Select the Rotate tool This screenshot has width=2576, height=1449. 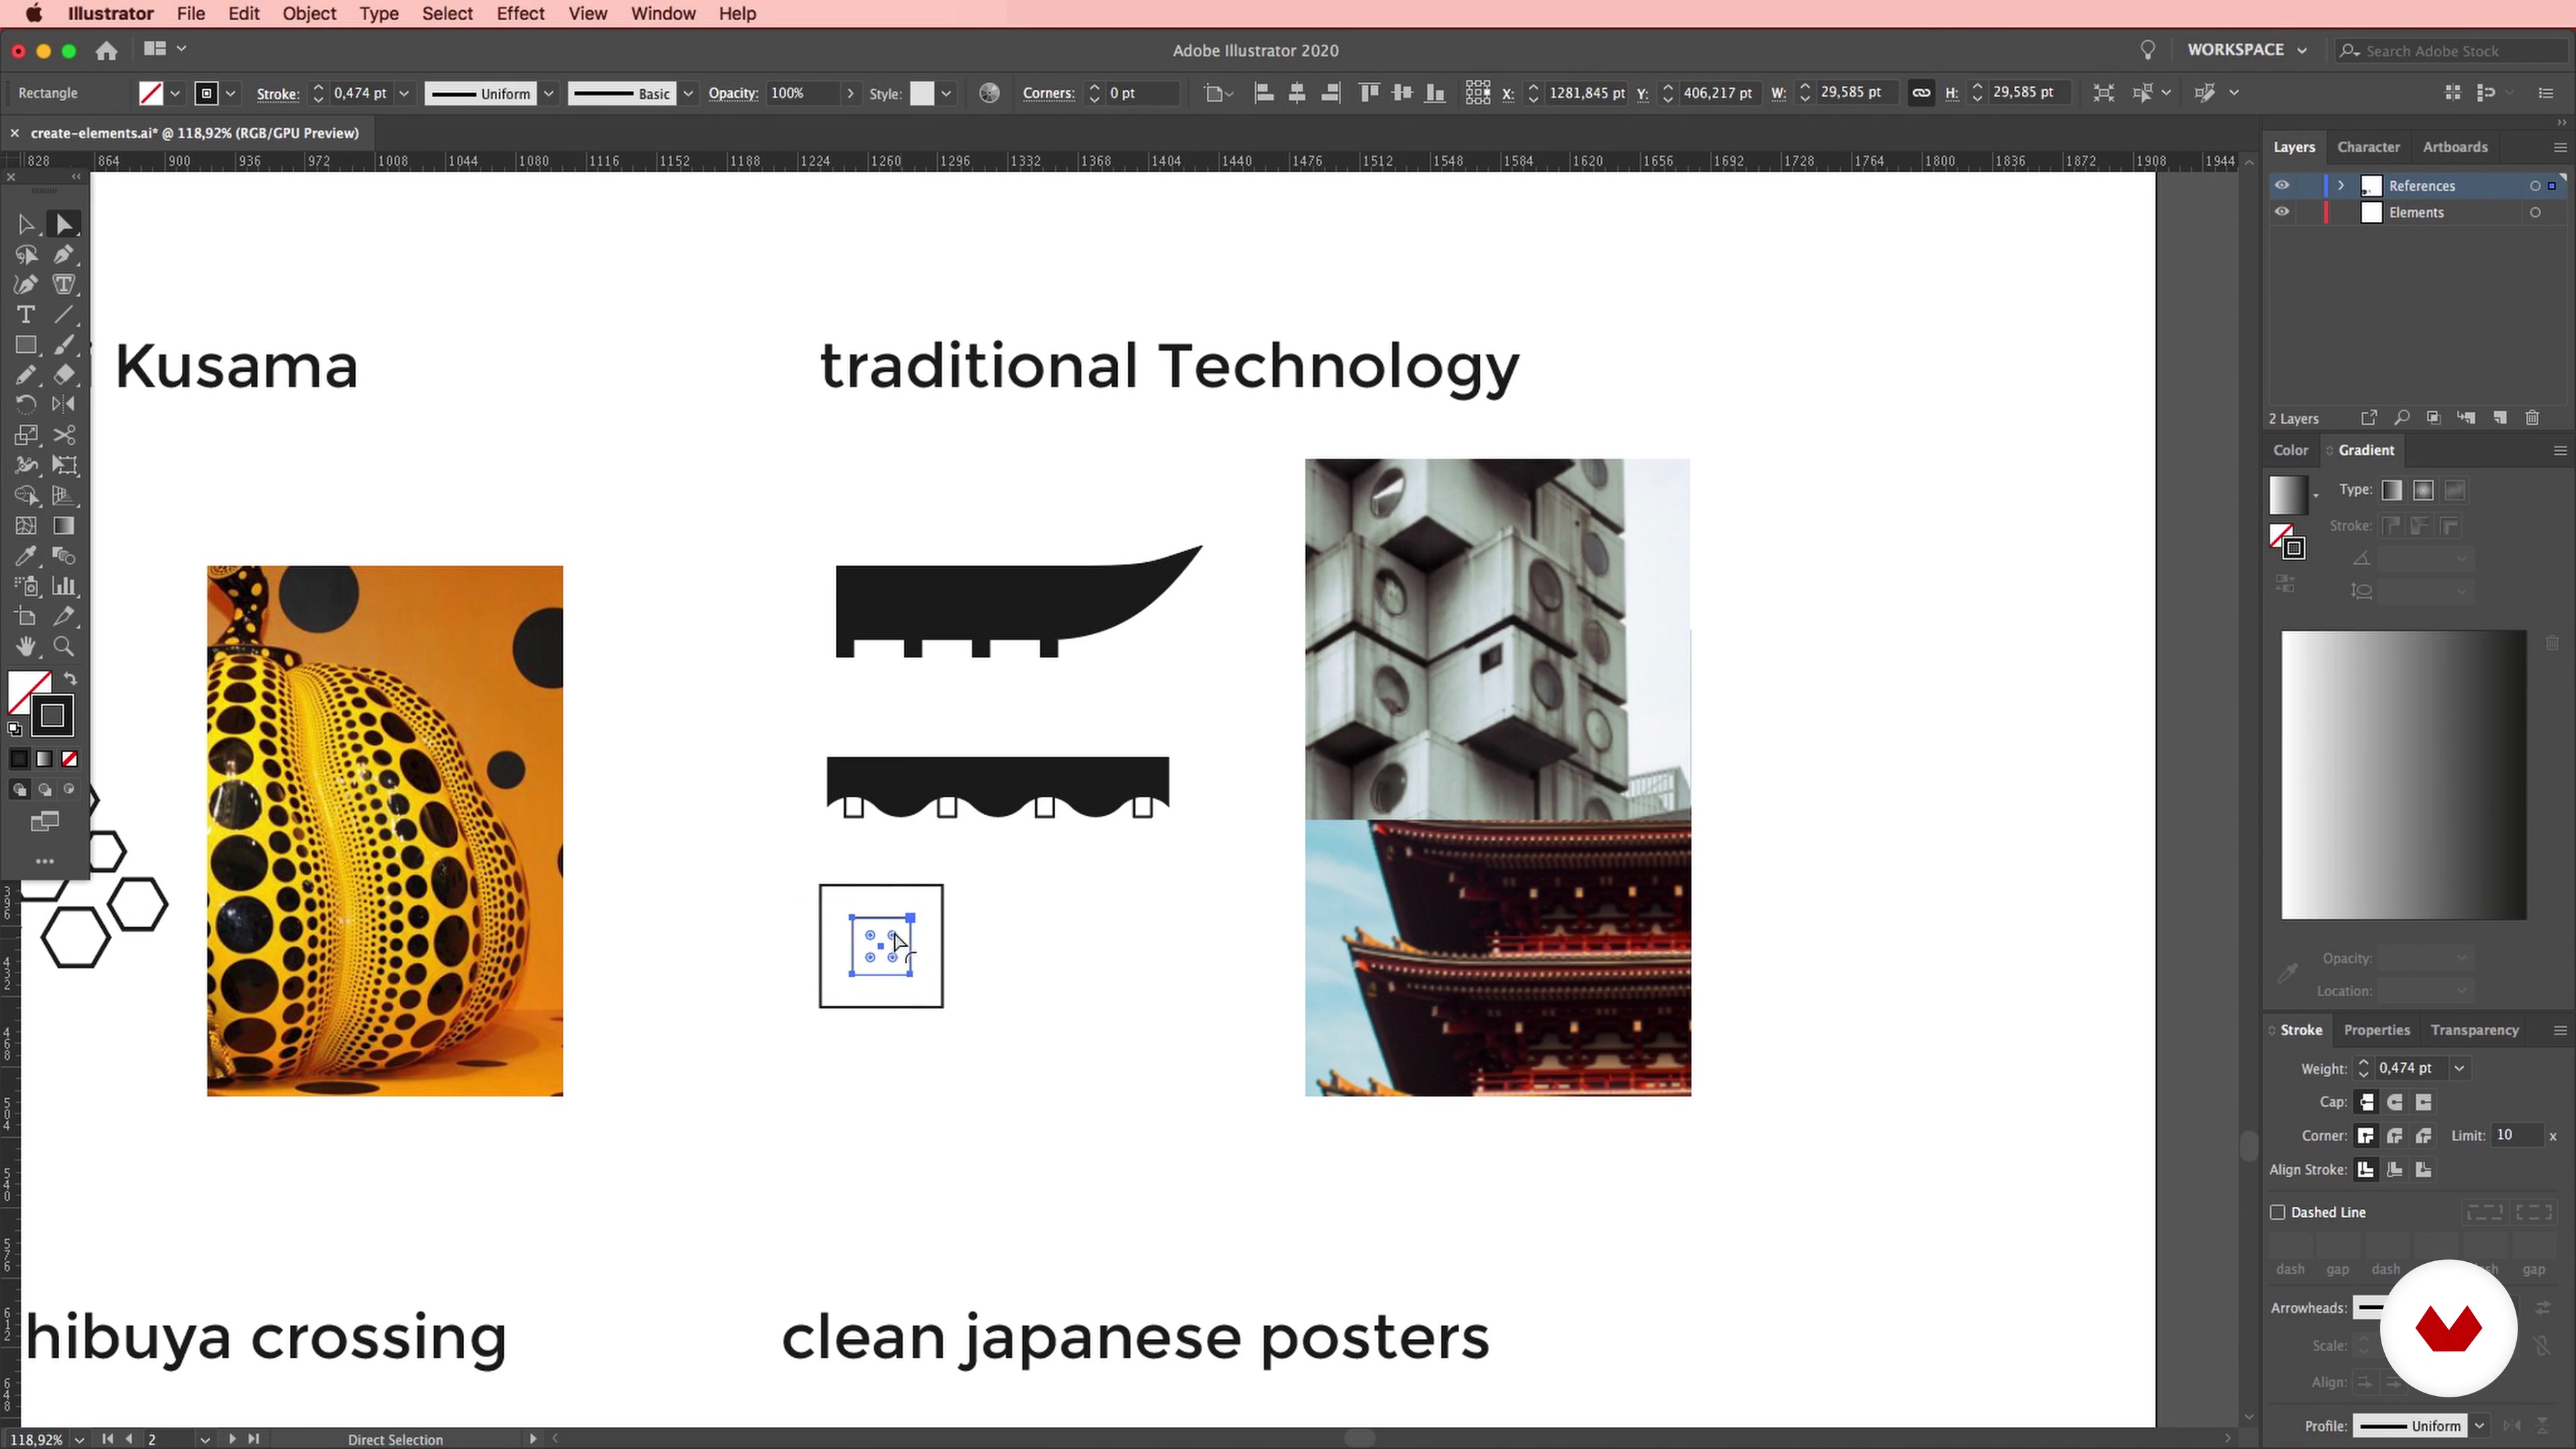tap(26, 405)
